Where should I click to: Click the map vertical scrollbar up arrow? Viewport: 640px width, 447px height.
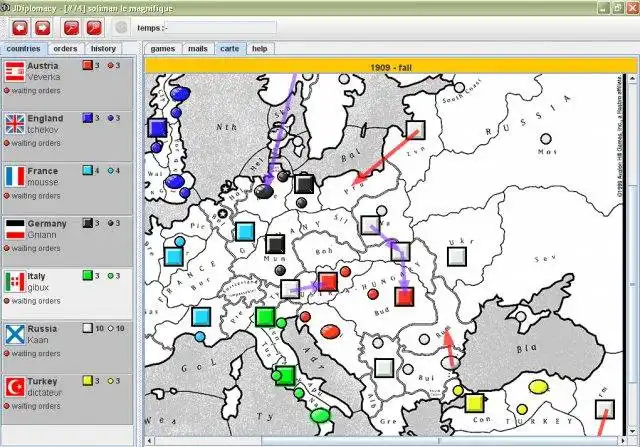tap(632, 78)
